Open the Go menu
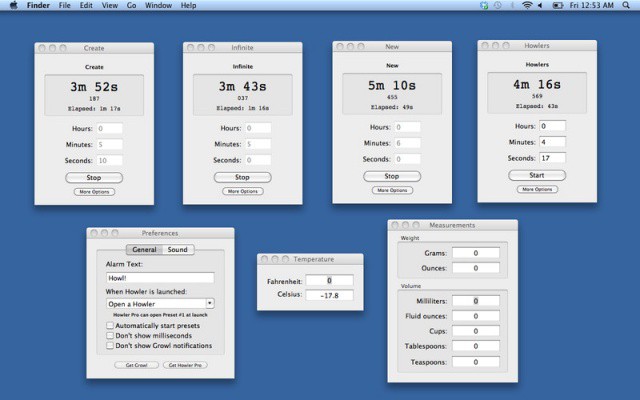The height and width of the screenshot is (400, 640). 132,6
